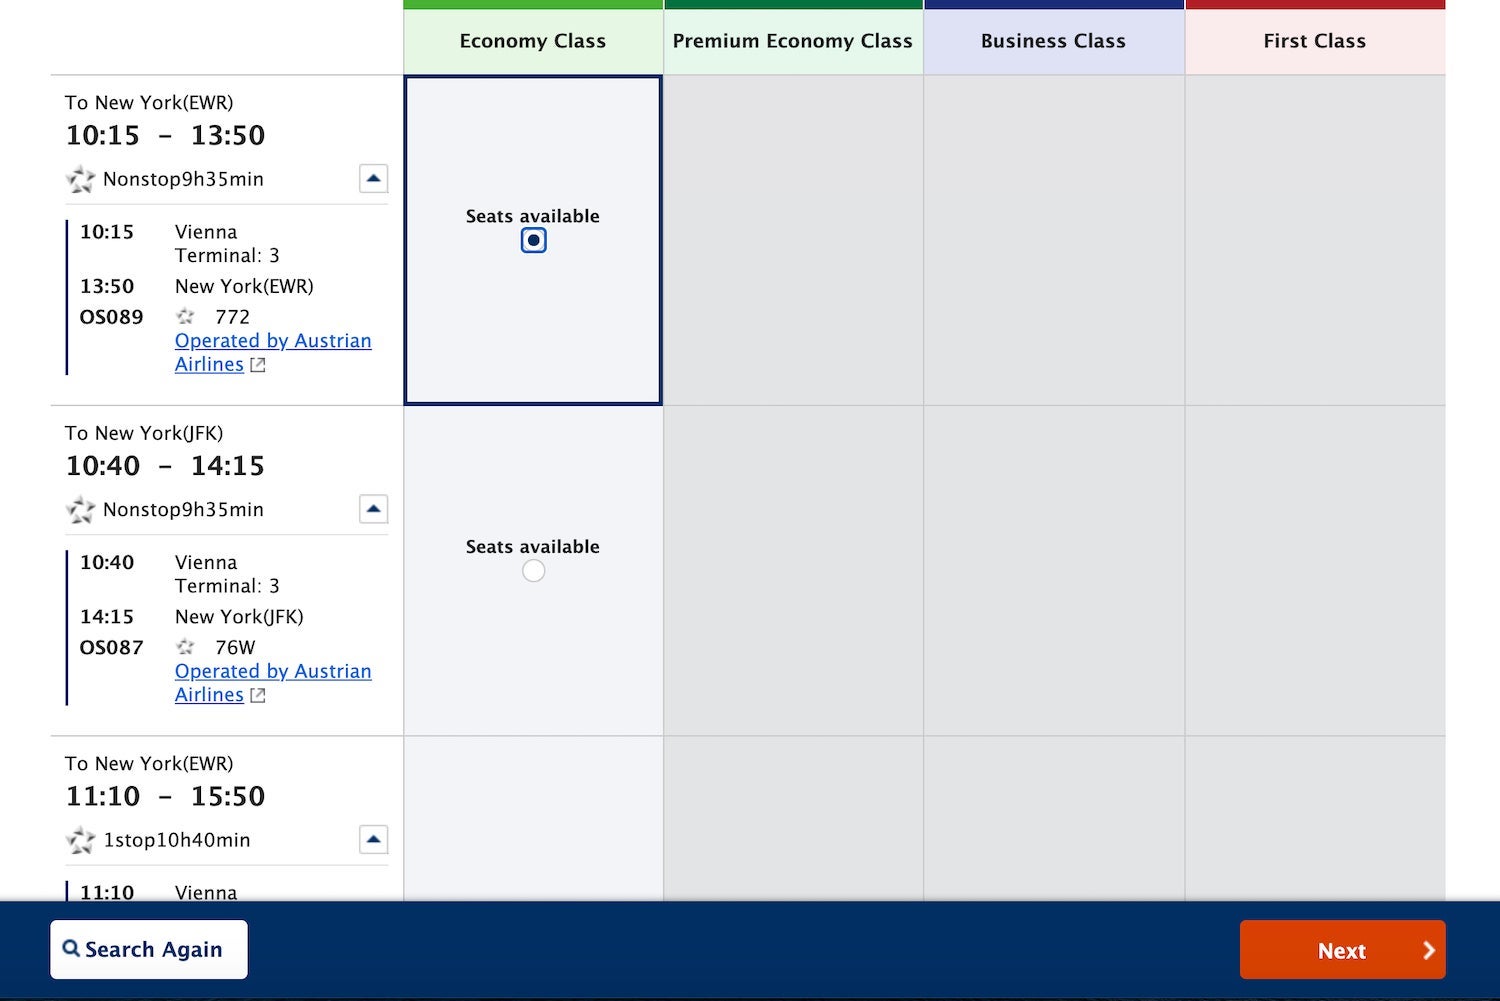Click small star icon next to OS089
The height and width of the screenshot is (1001, 1500).
[x=185, y=317]
